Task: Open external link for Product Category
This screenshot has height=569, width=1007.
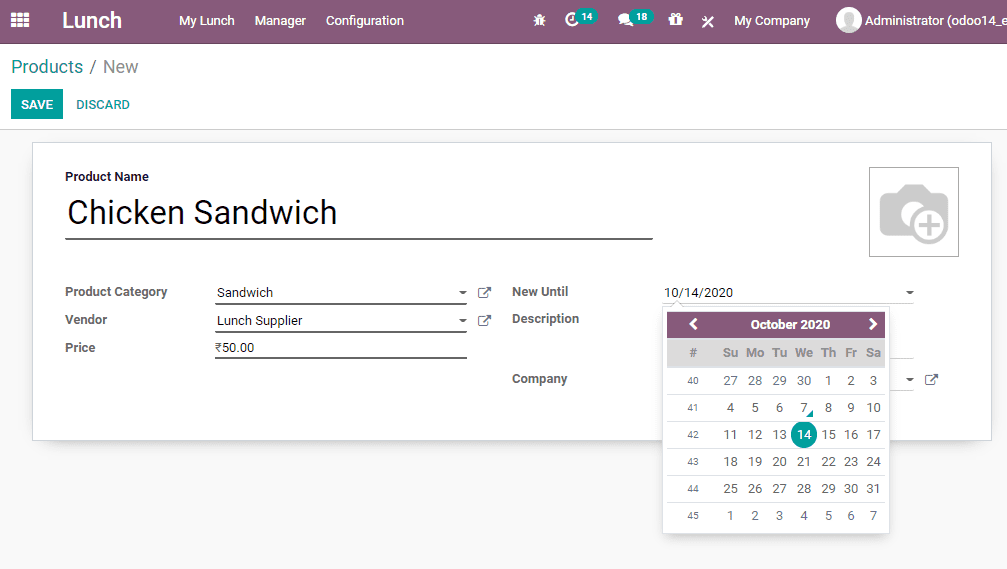Action: tap(484, 293)
